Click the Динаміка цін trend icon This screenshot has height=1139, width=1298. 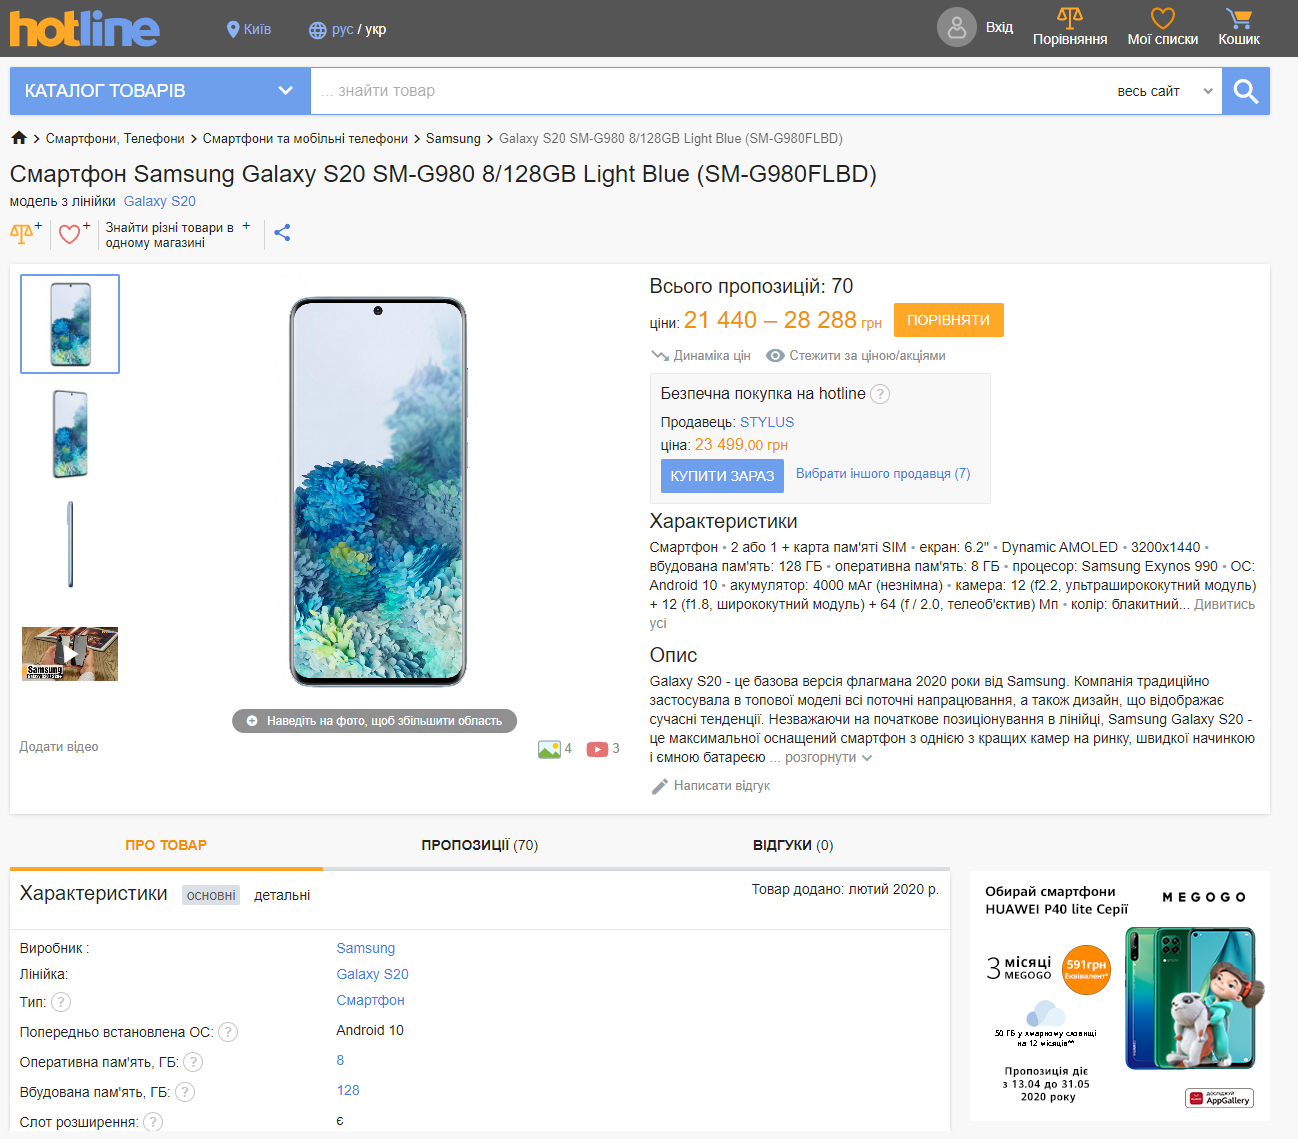660,356
